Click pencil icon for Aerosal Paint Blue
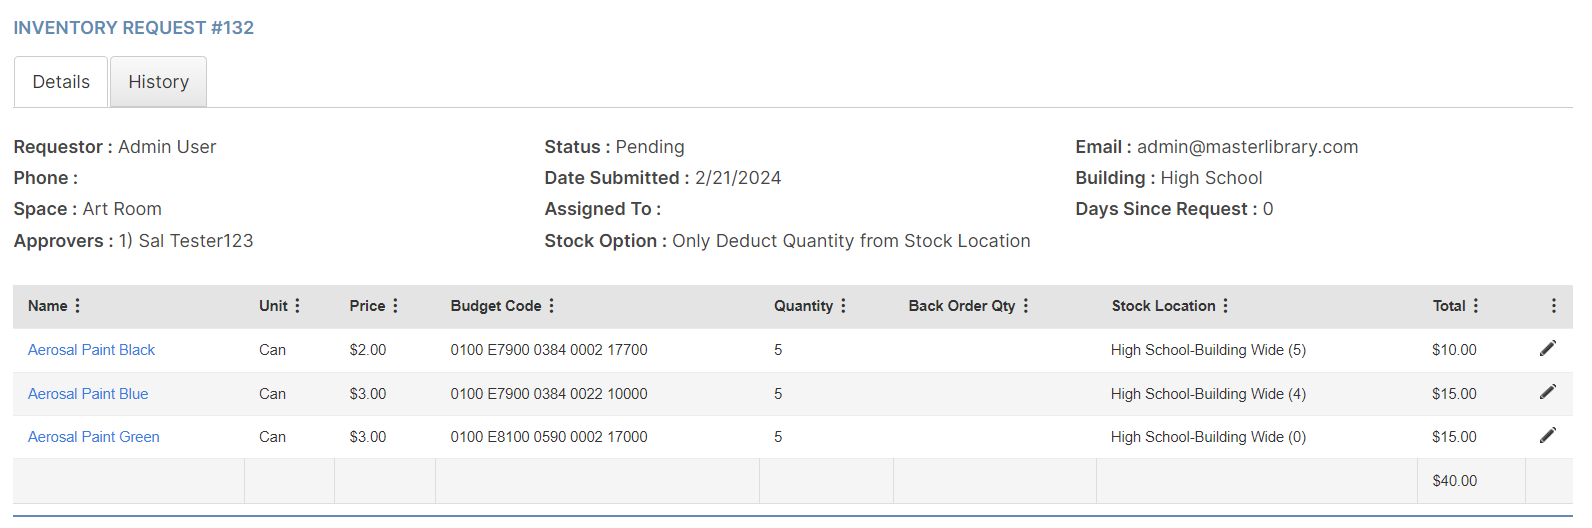This screenshot has height=528, width=1592. pos(1548,392)
